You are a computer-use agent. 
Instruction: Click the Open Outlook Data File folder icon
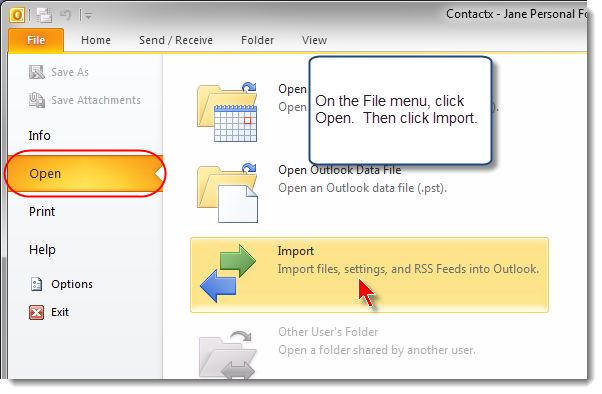227,193
